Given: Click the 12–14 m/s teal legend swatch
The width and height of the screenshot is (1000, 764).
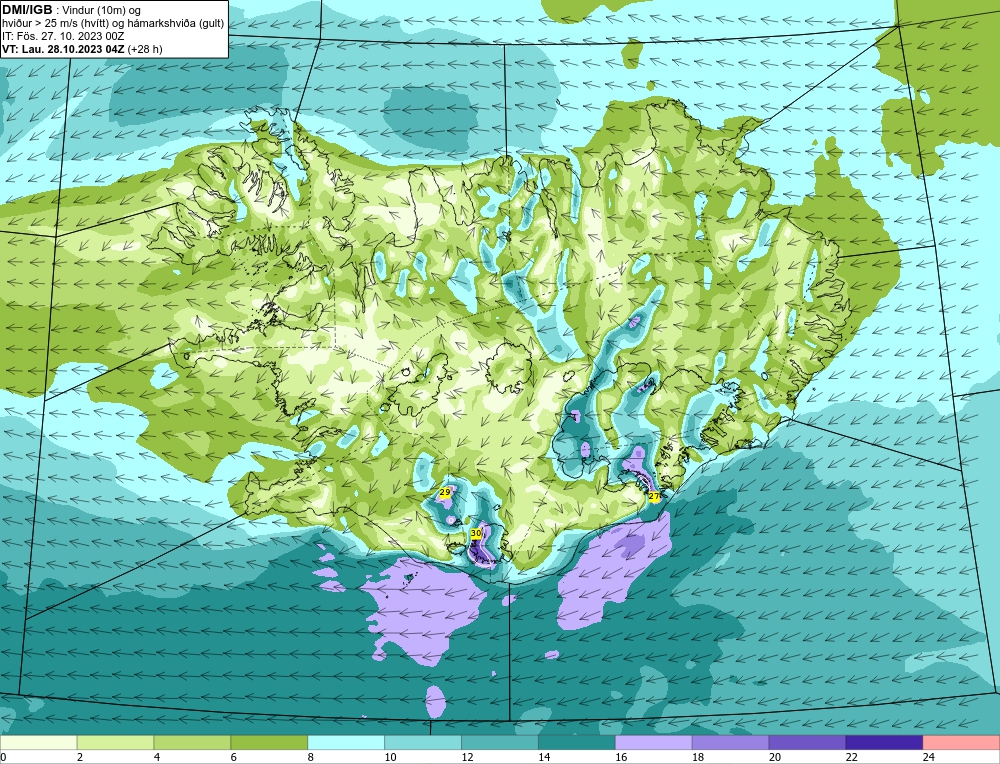Looking at the screenshot, I should click(x=500, y=743).
